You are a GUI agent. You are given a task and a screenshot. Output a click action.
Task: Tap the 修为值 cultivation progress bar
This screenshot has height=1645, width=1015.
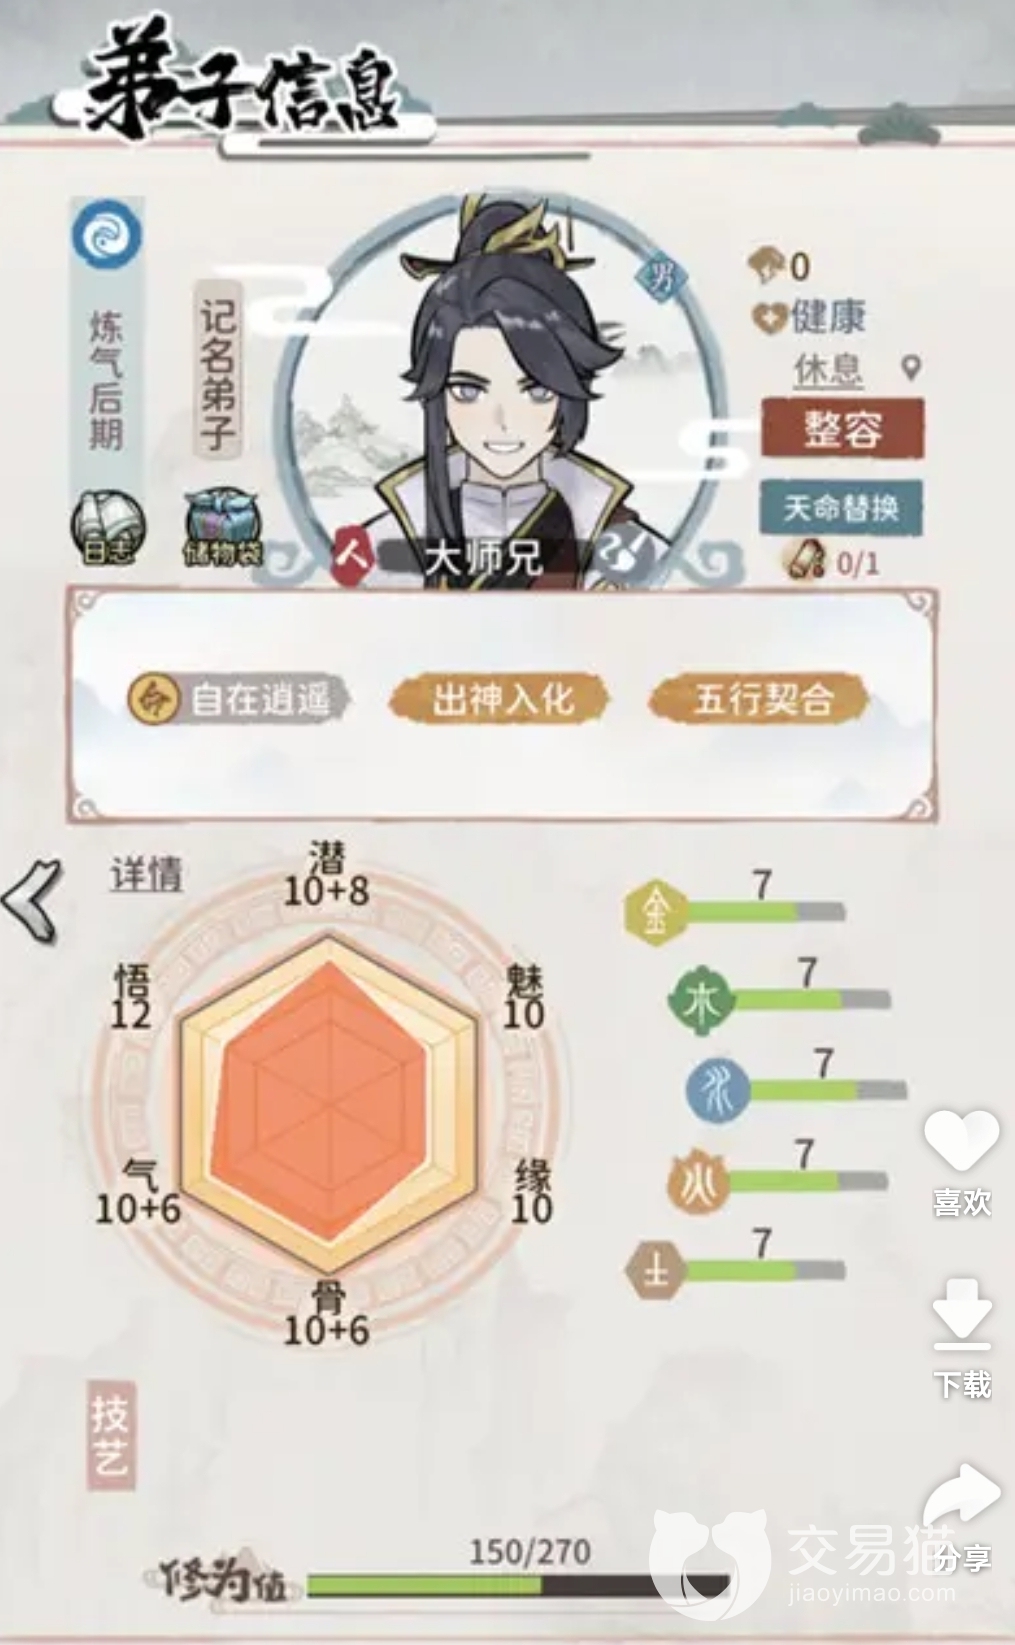point(519,1586)
